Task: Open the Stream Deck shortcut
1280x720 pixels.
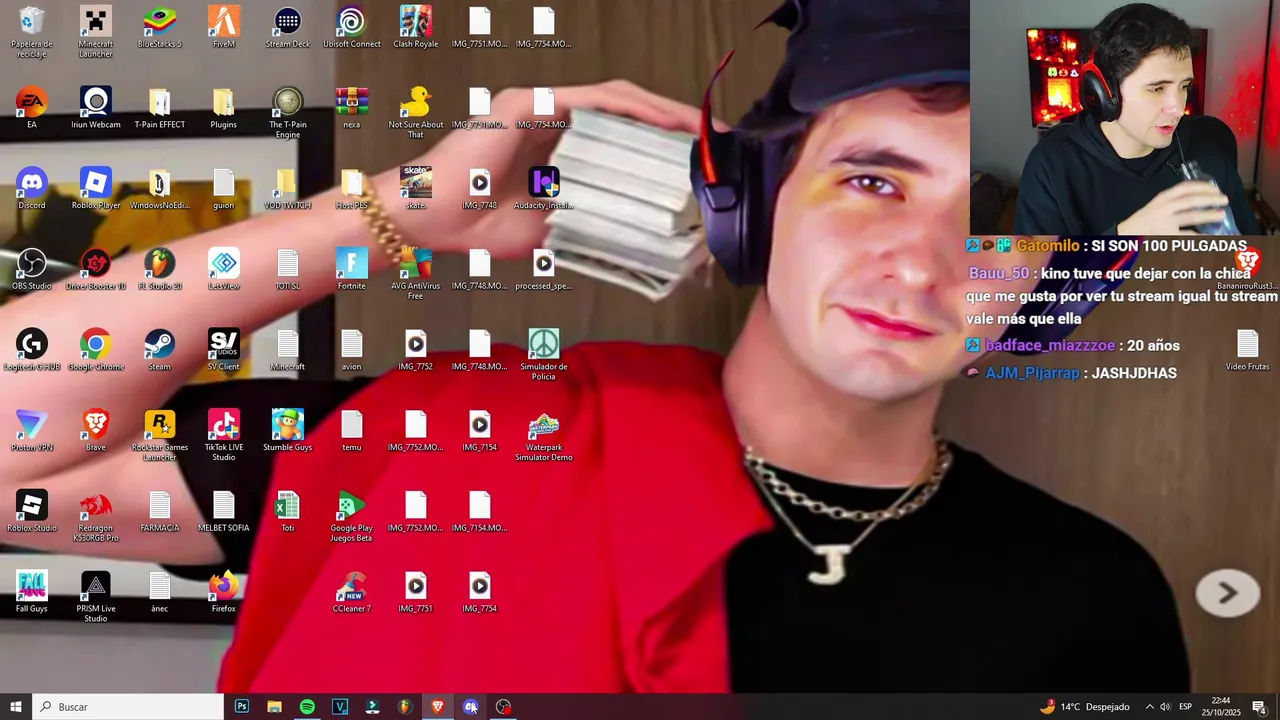Action: (288, 28)
